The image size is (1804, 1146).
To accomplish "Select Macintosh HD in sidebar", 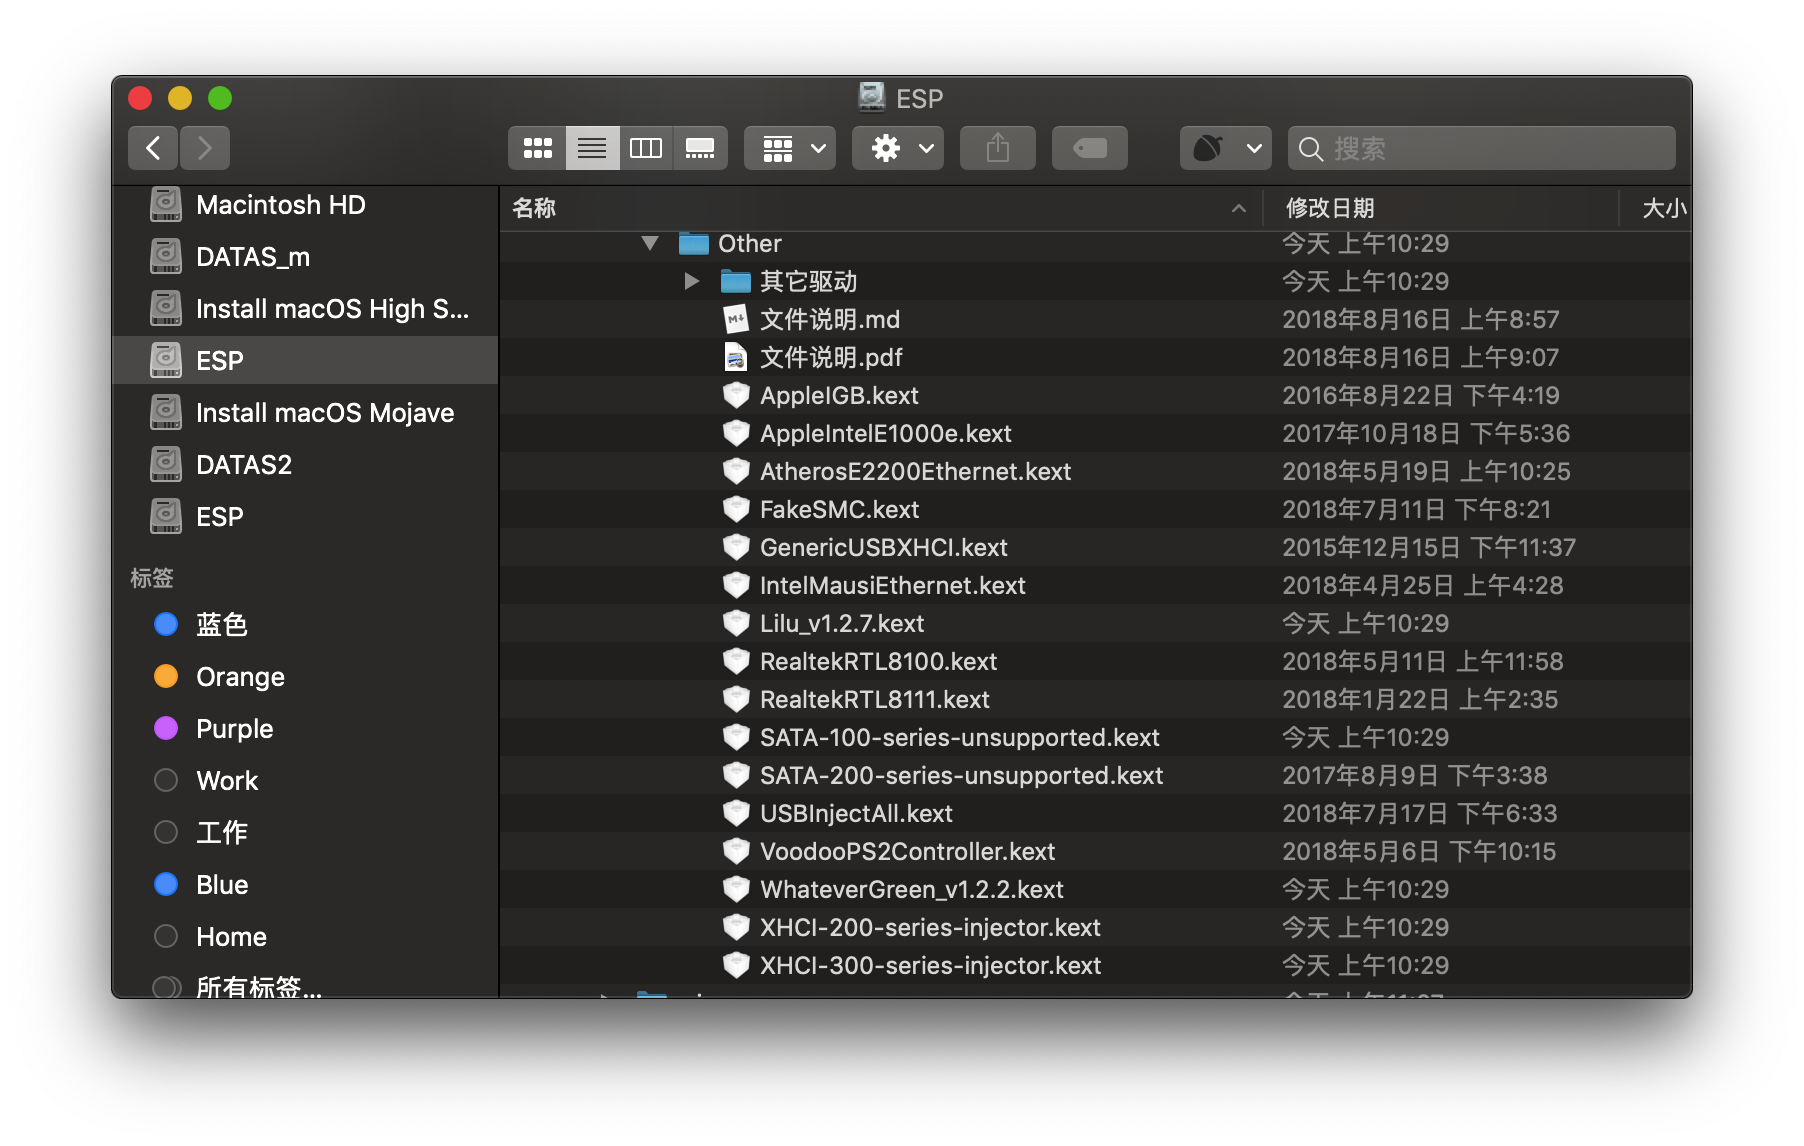I will click(x=305, y=205).
